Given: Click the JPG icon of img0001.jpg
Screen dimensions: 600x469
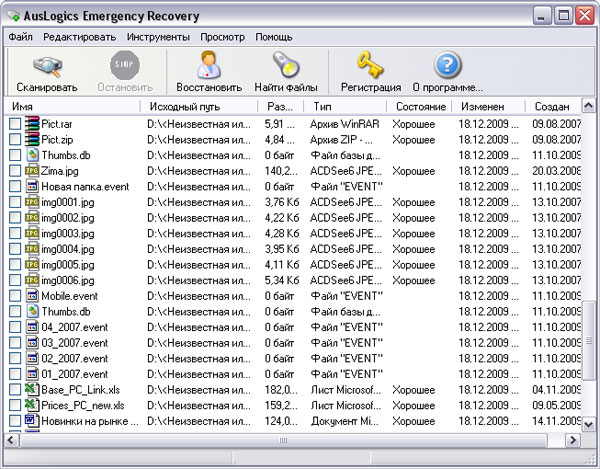Looking at the screenshot, I should pos(32,202).
